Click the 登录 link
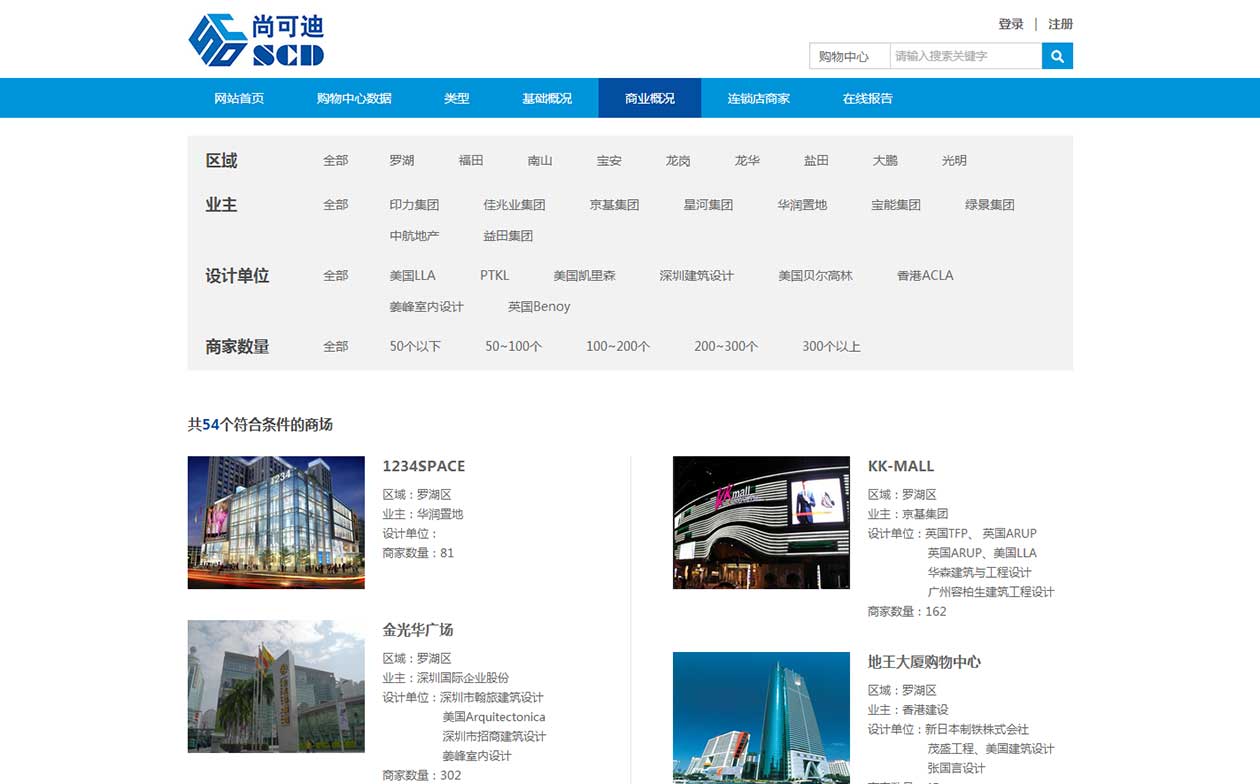This screenshot has height=784, width=1260. pos(1011,24)
